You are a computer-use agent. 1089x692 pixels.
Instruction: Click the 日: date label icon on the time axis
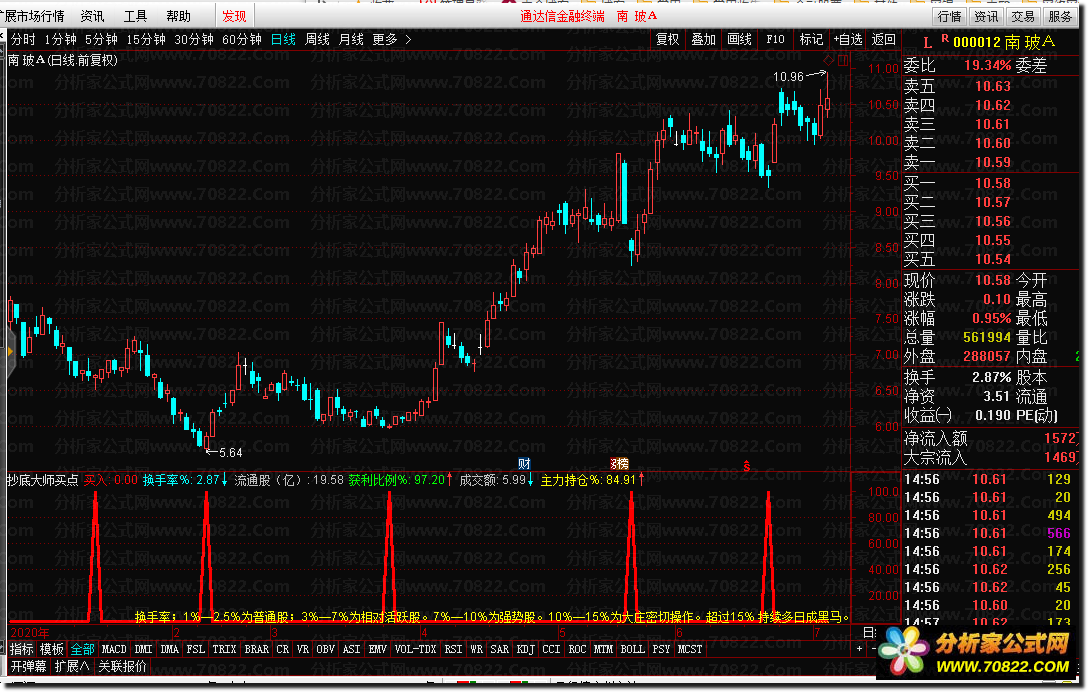[x=870, y=632]
